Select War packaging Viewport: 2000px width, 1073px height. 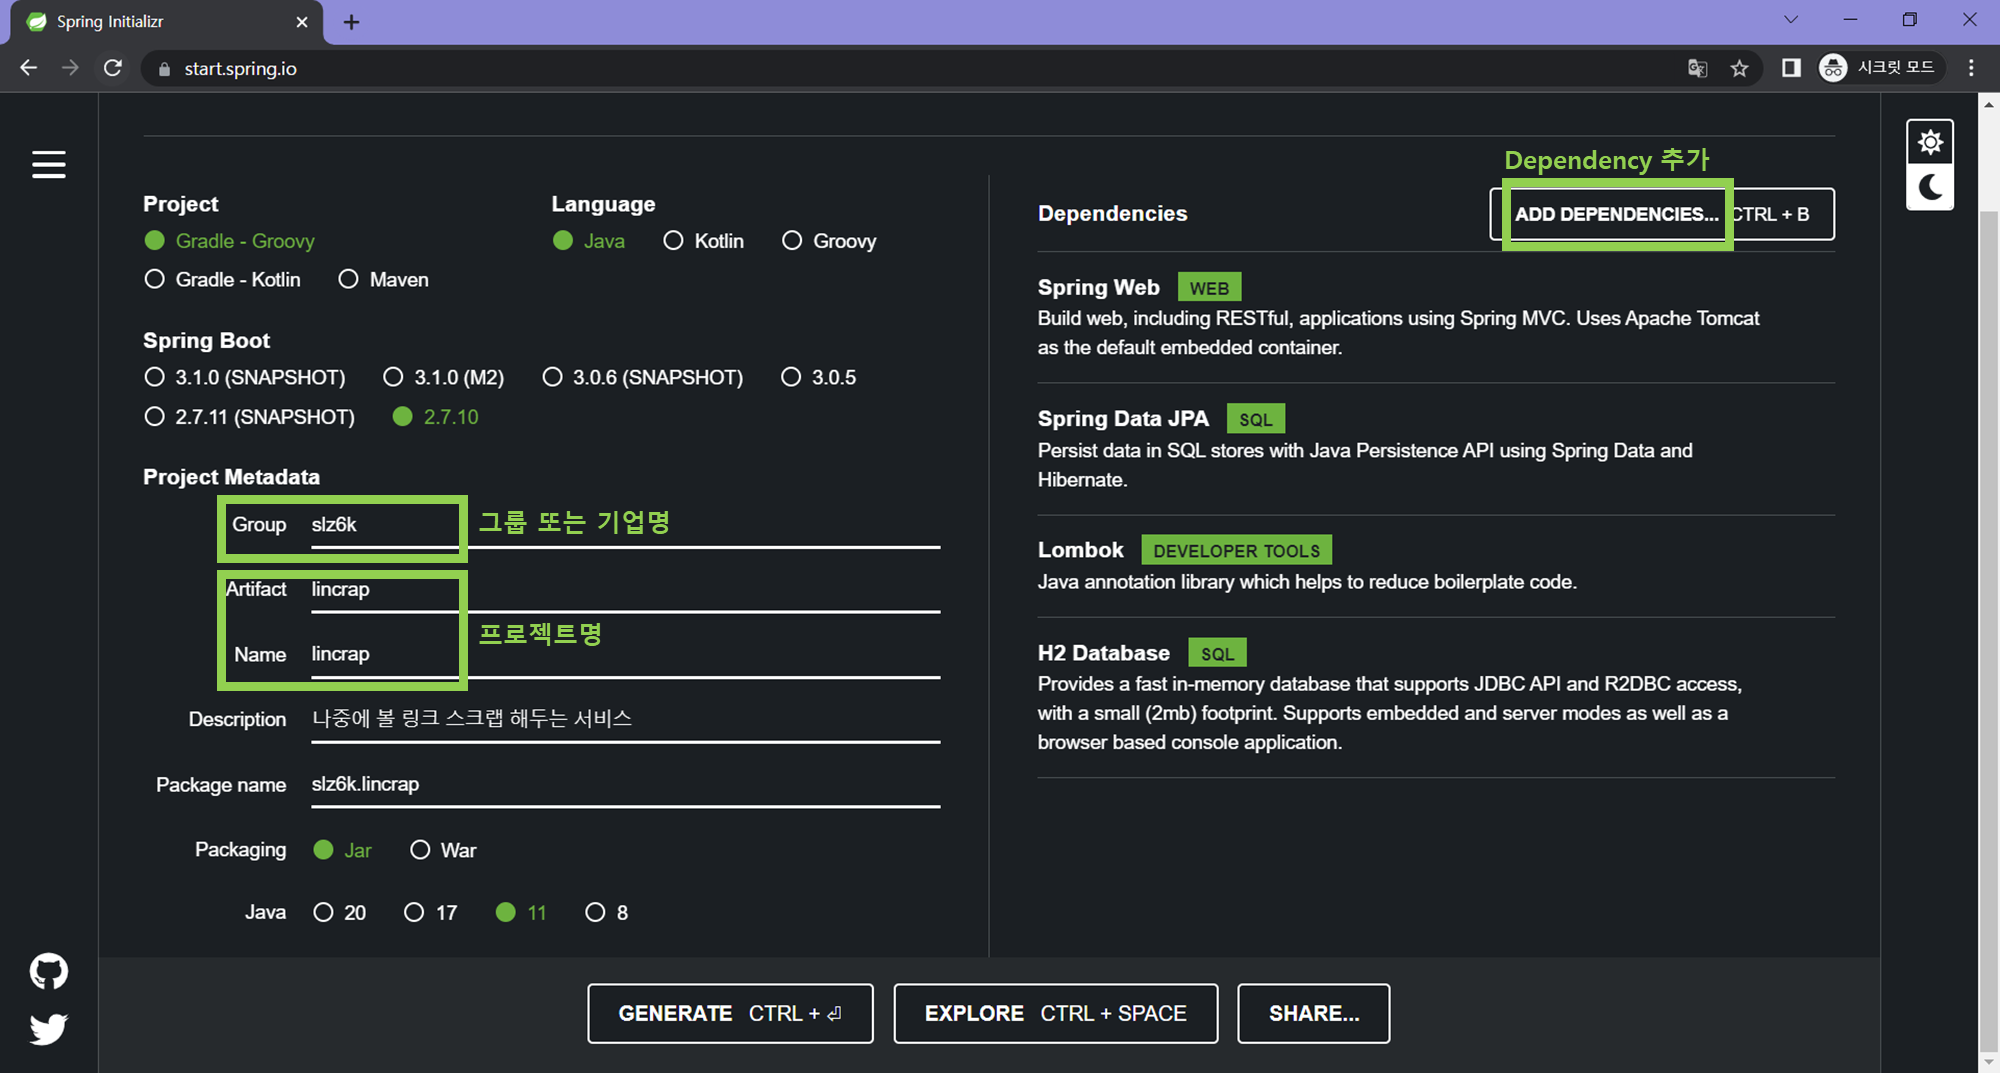click(x=443, y=850)
